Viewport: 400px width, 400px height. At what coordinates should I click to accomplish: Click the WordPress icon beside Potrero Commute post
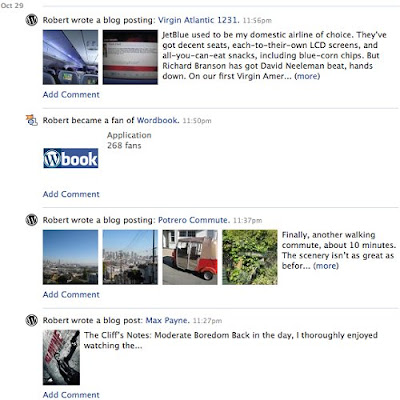click(32, 220)
